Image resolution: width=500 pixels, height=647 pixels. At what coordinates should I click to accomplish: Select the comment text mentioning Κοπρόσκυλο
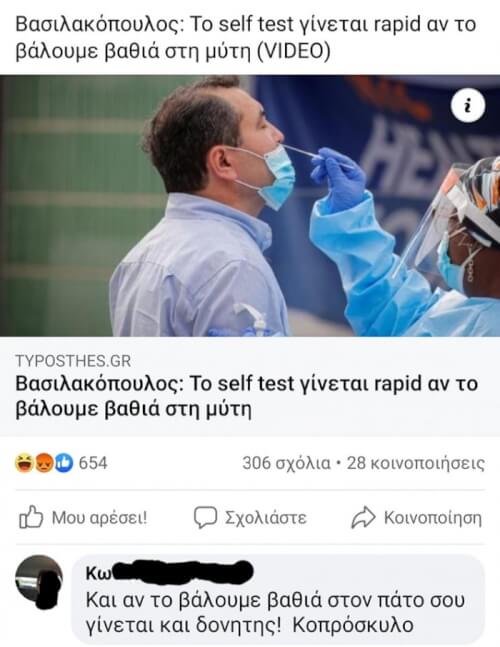tap(275, 613)
